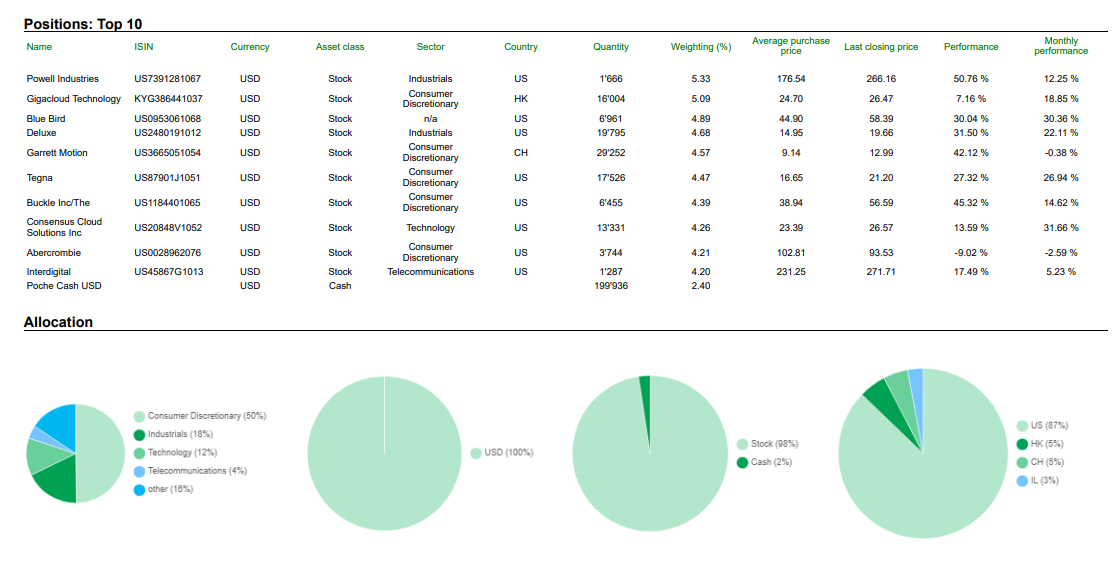Screen dimensions: 1120x576
Task: Click the Stock (98%) legend dot
Action: coord(742,444)
